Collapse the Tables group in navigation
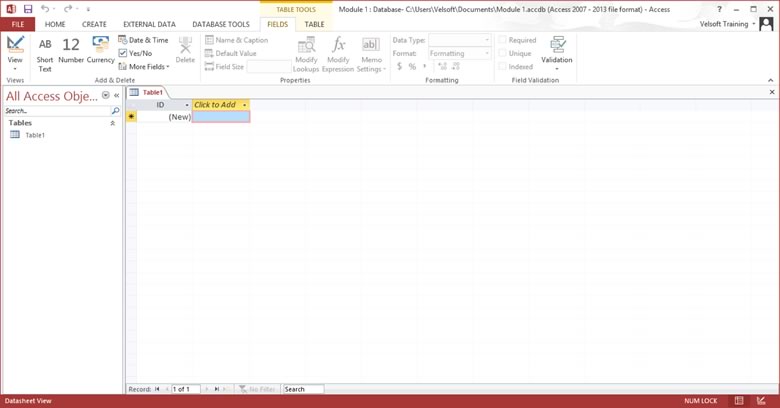The image size is (780, 408). click(x=112, y=123)
